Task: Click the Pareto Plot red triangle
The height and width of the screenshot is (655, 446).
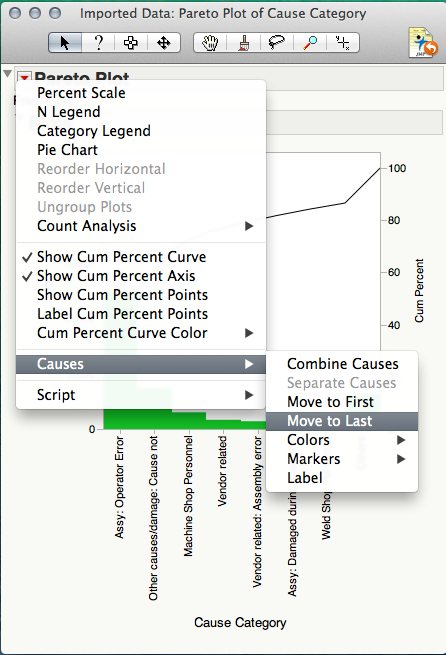Action: 24,77
